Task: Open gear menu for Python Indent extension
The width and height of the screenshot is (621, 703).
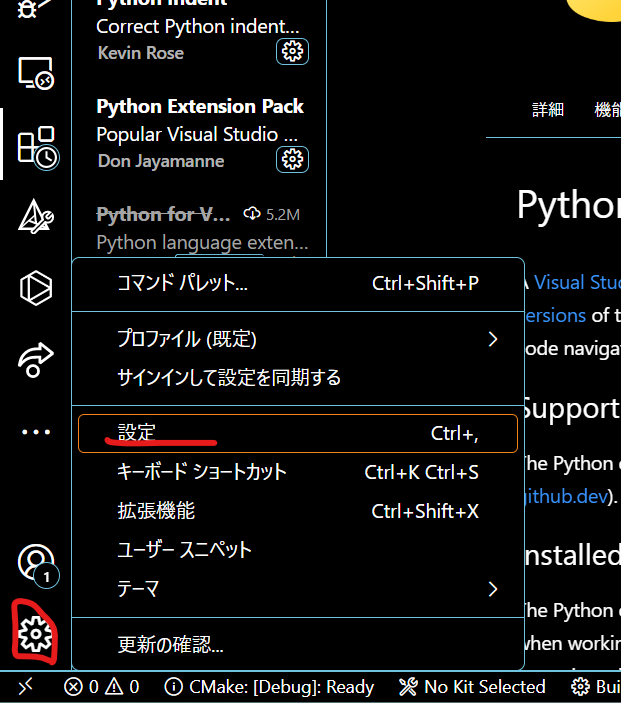Action: pyautogui.click(x=292, y=52)
